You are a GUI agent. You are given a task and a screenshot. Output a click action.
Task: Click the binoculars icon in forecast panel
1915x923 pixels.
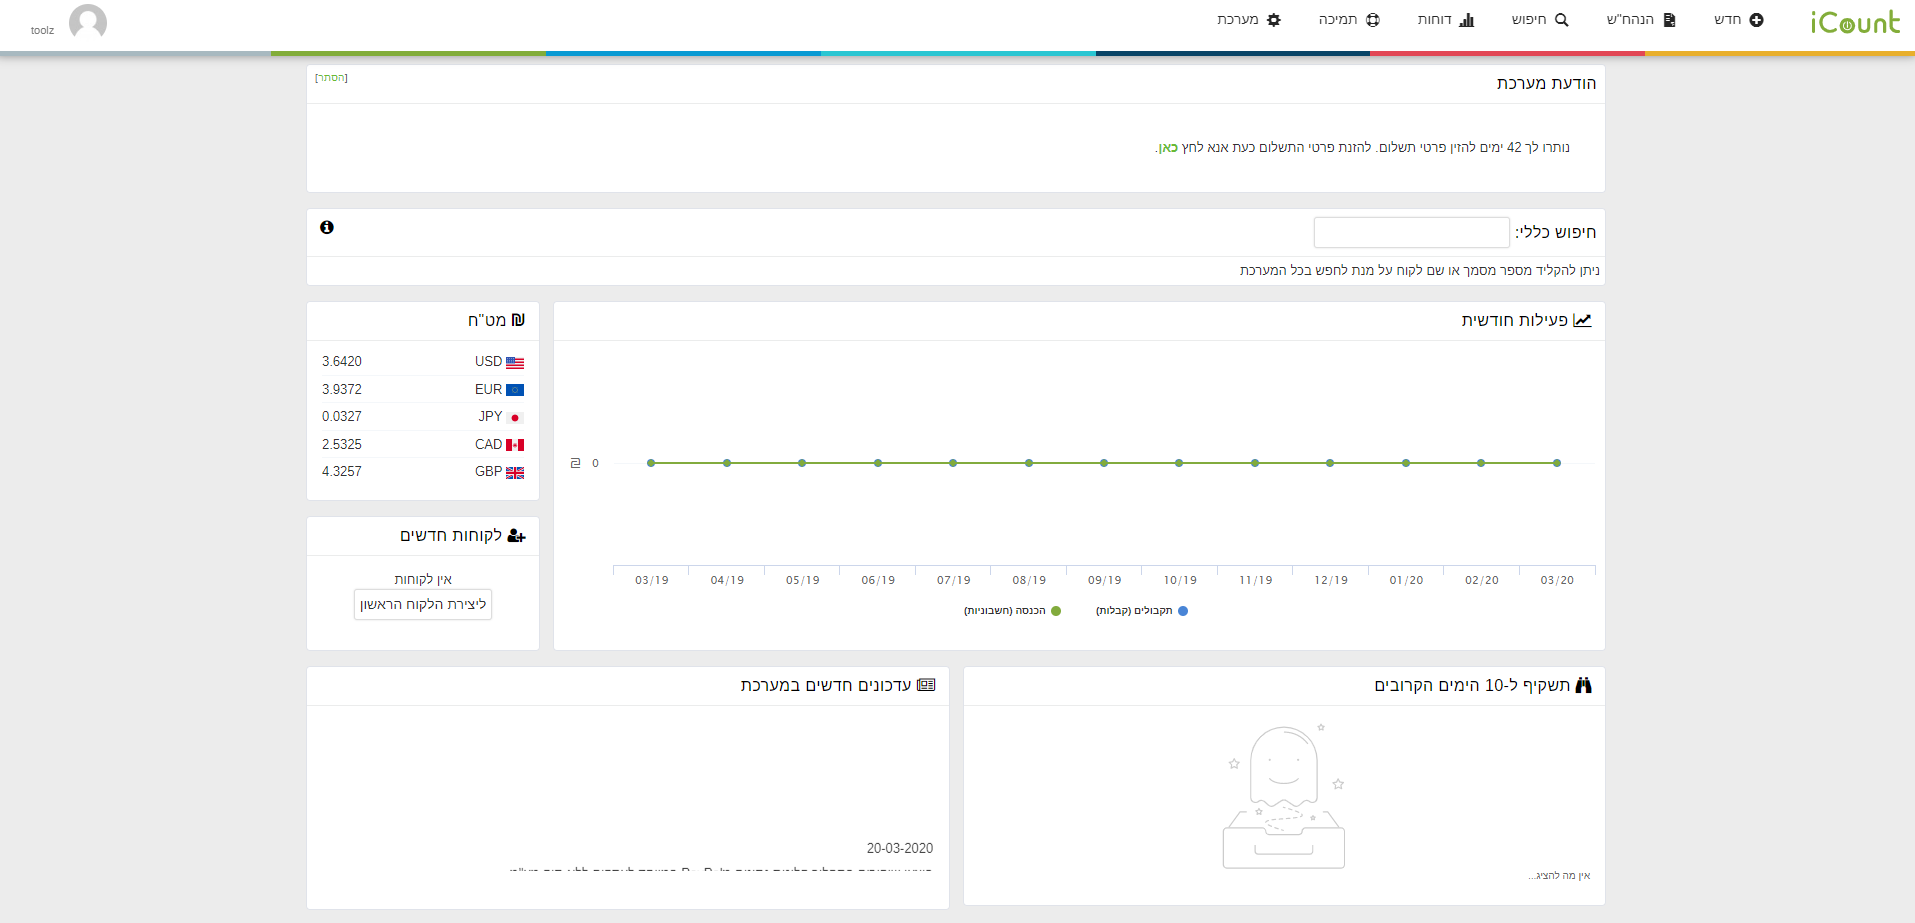[1583, 685]
